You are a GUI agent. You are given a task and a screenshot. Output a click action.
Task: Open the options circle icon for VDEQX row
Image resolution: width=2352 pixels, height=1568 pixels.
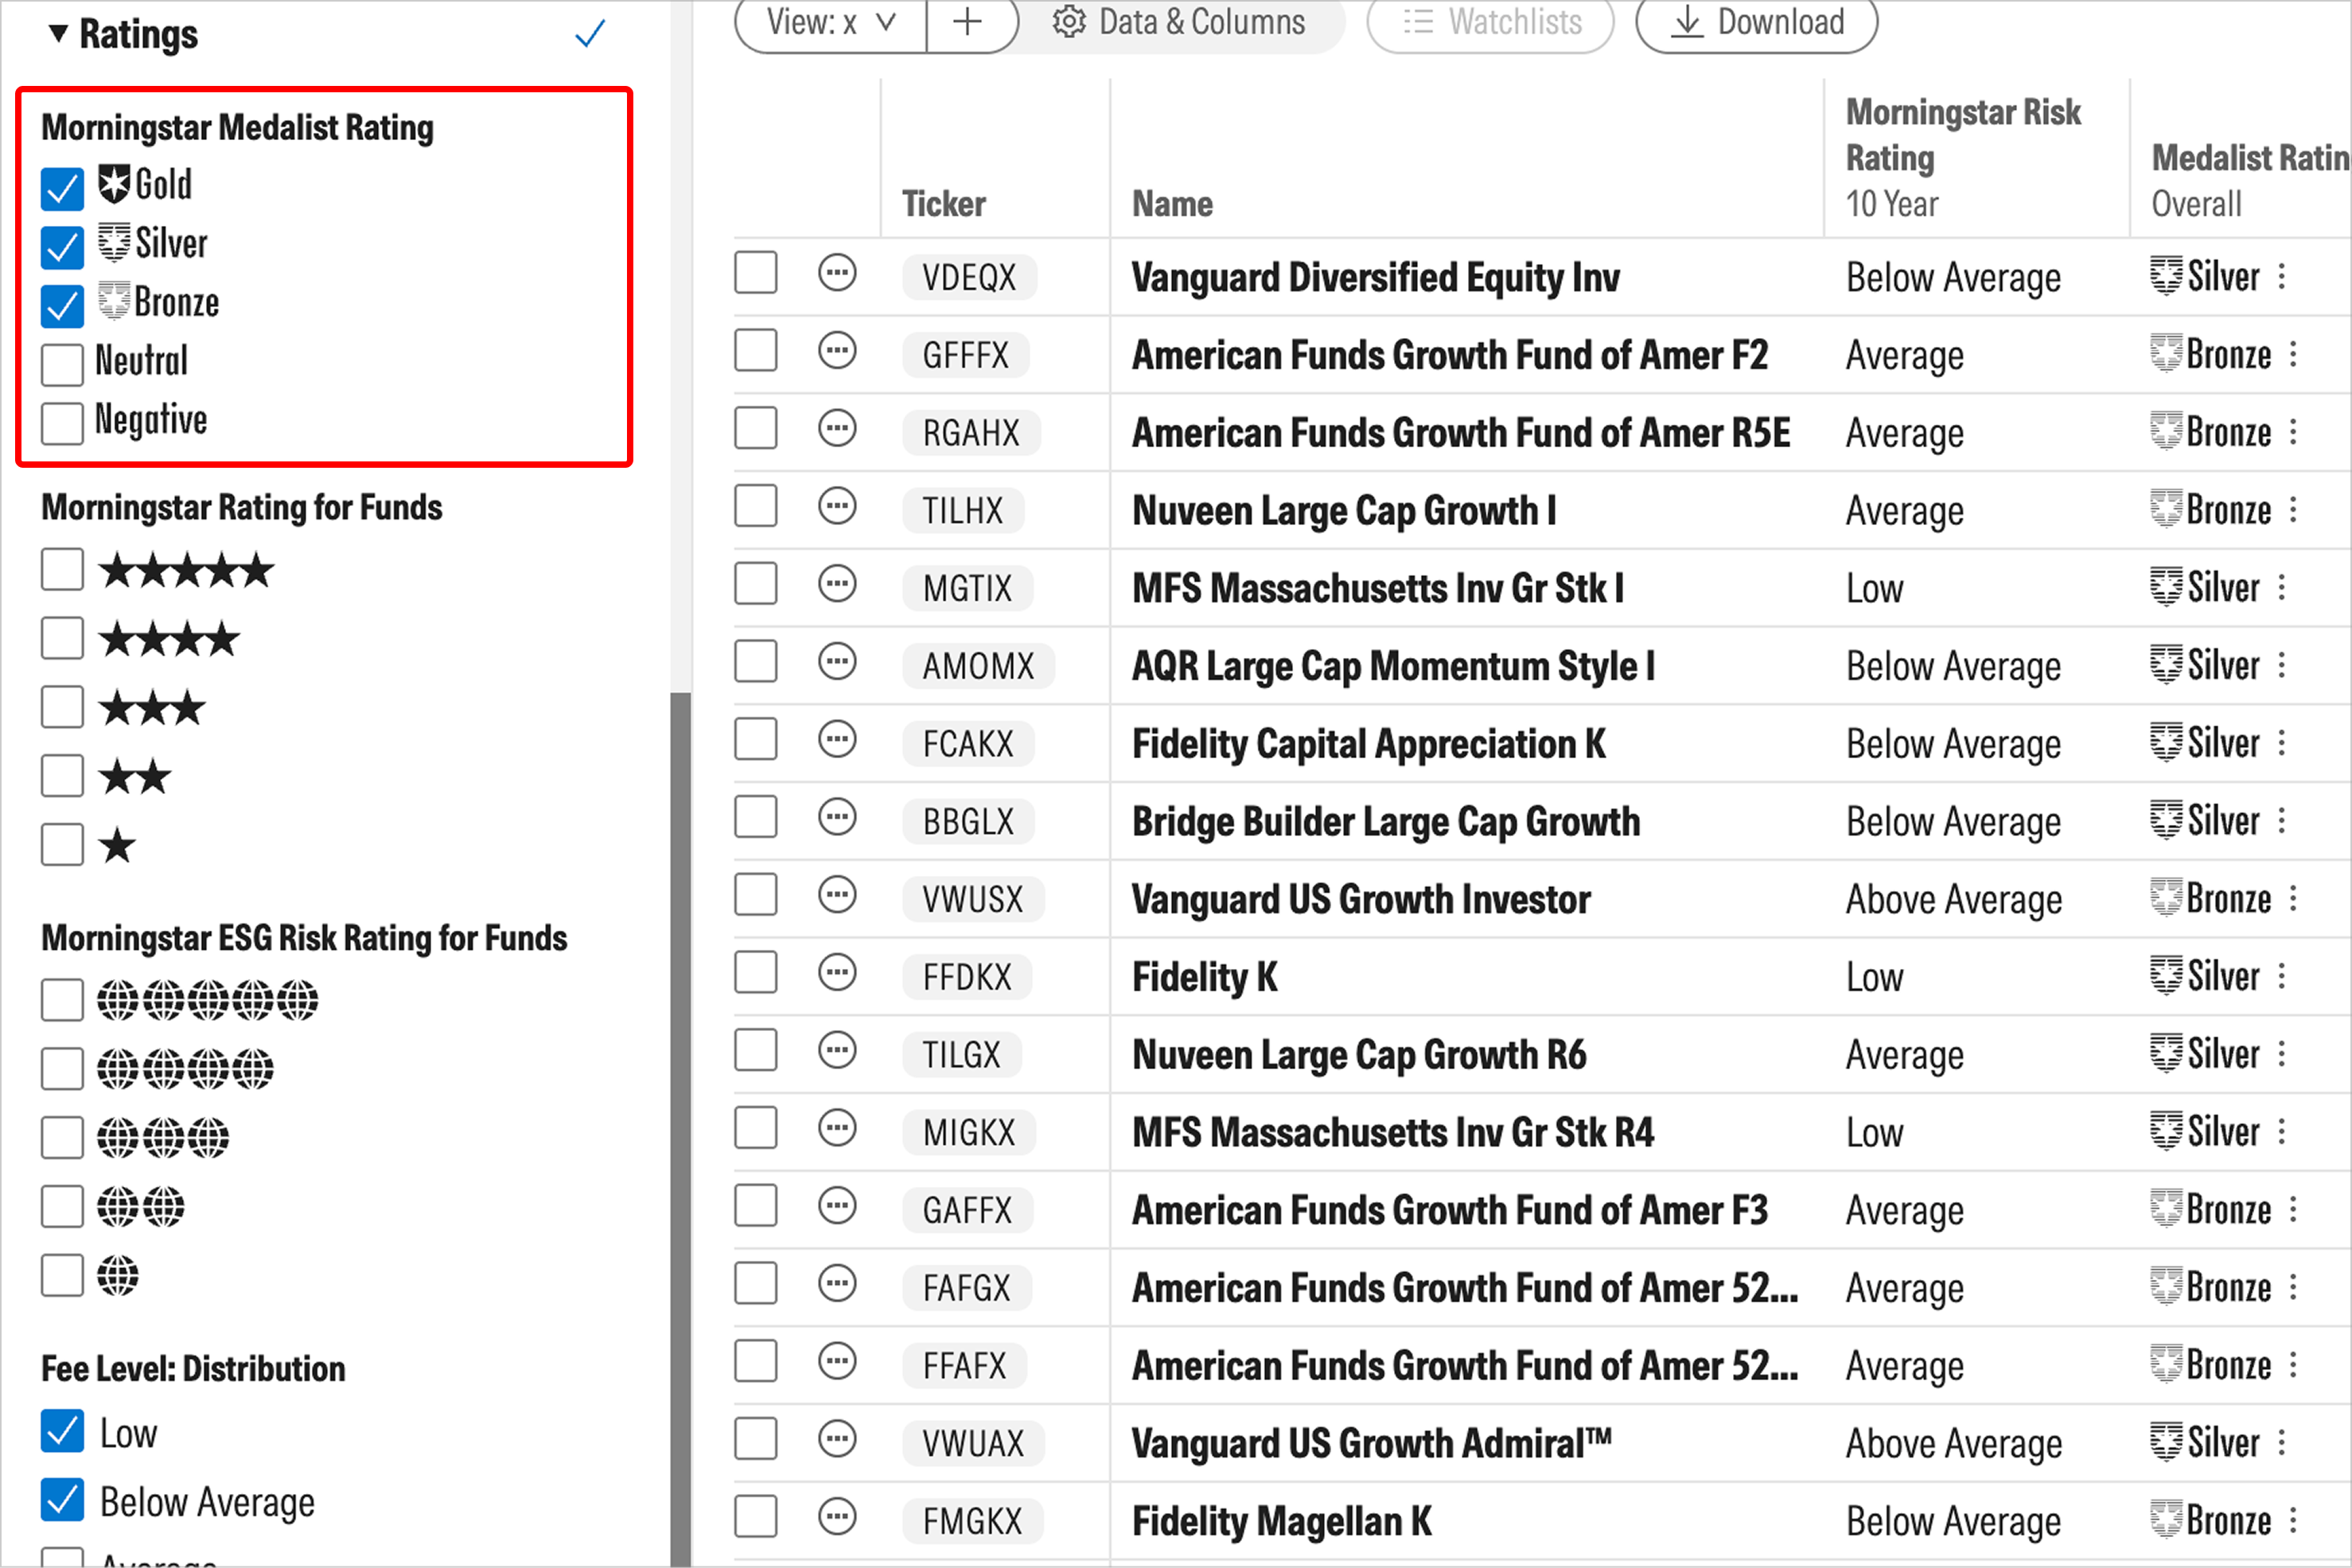coord(837,273)
